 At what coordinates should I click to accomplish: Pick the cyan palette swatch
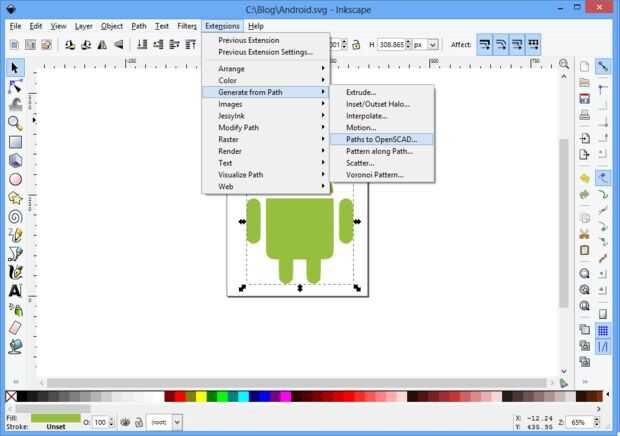point(243,396)
